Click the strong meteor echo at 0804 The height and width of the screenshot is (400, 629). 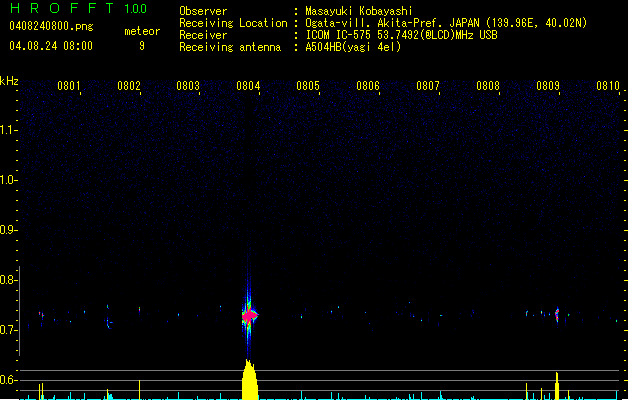point(249,315)
